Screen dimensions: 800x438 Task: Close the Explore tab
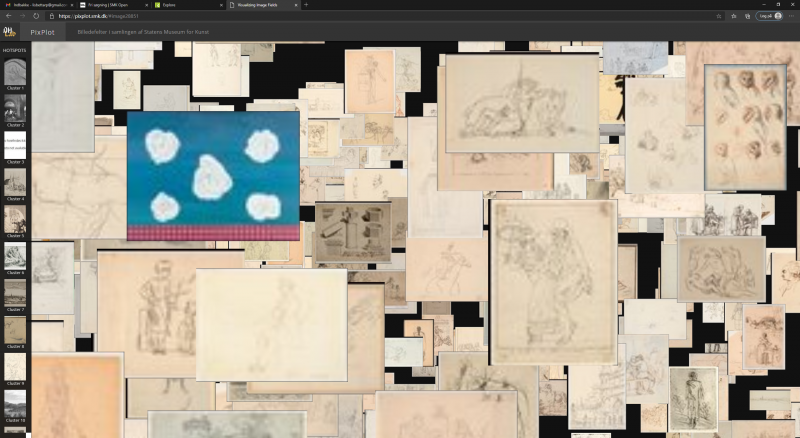221,5
